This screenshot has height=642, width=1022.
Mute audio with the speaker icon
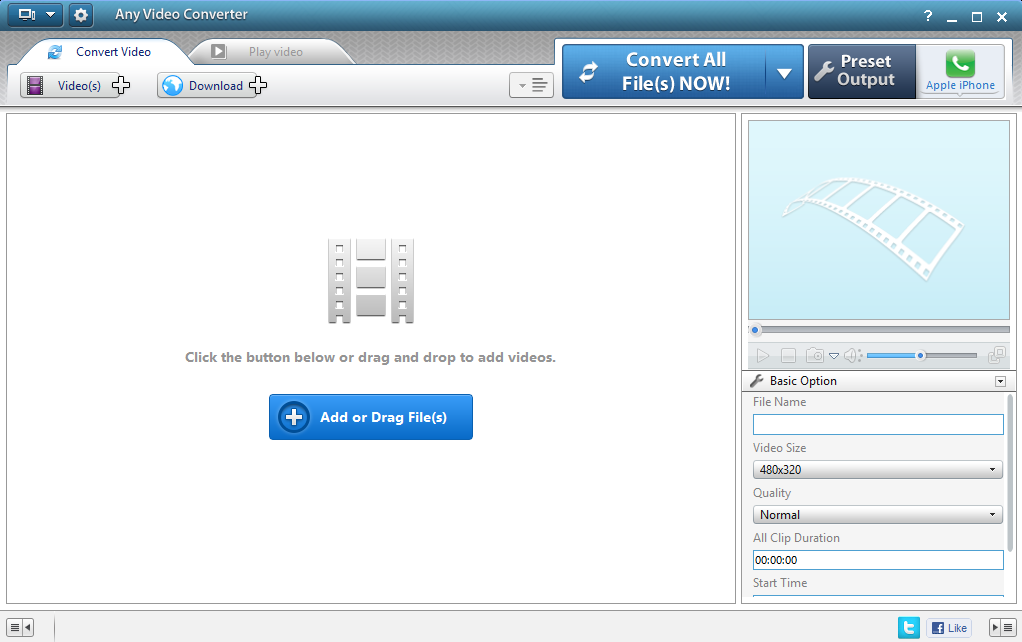(852, 355)
